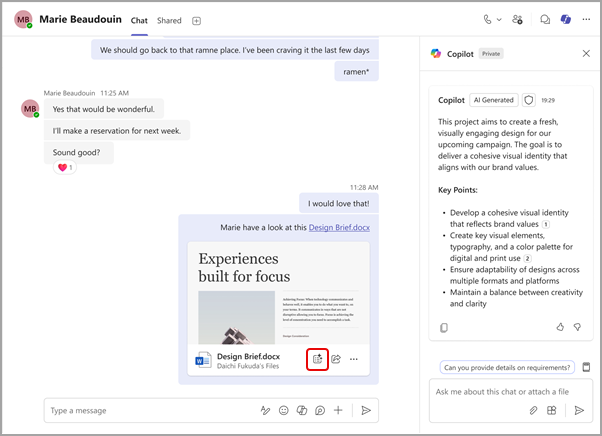Open the Design Brief.docx link in message
The image size is (602, 436).
point(338,227)
